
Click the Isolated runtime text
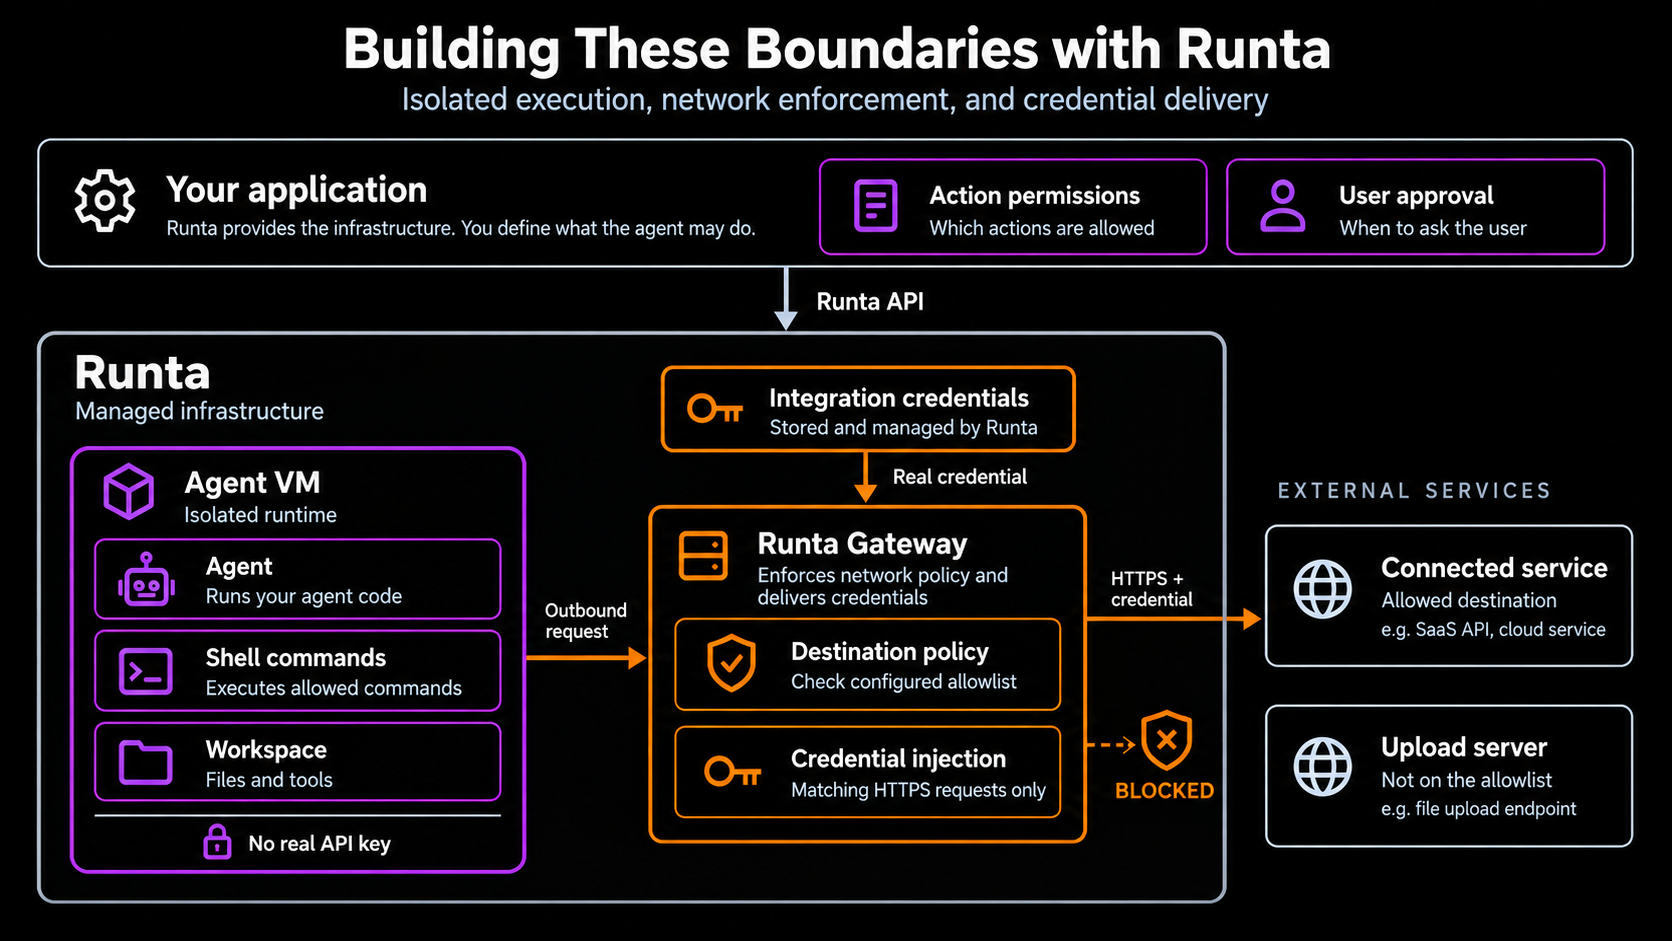coord(260,515)
